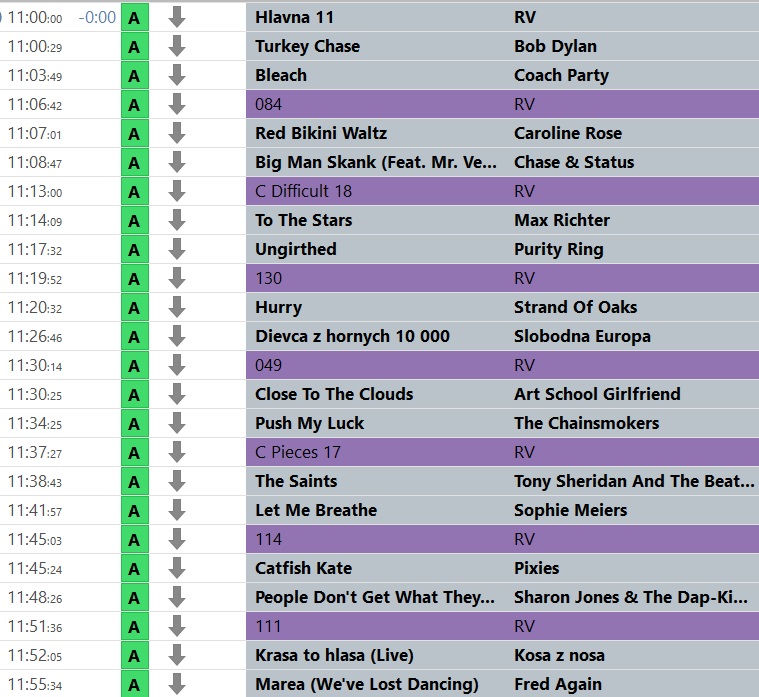Click the down arrow for Red Bikini Waltz

coord(177,134)
